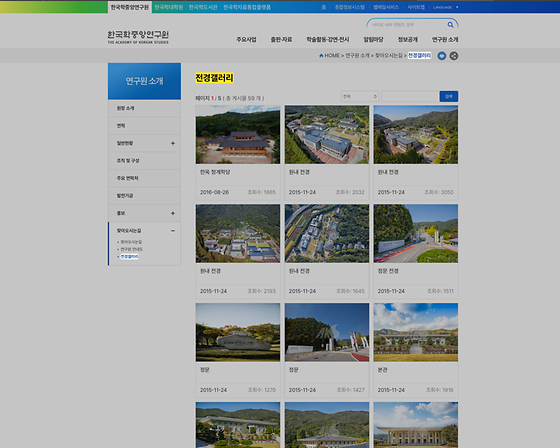Open highlighted 전경갤러리 sub-item link
Image resolution: width=560 pixels, height=448 pixels.
tap(129, 257)
